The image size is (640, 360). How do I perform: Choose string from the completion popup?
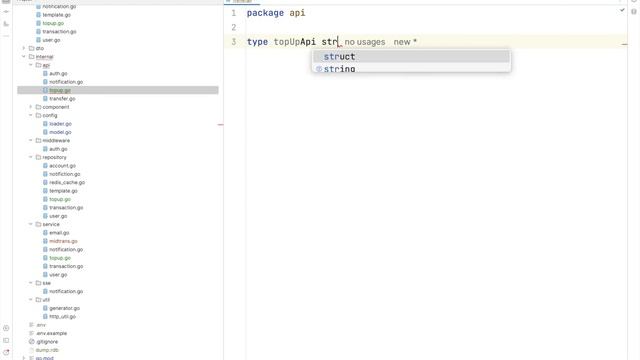click(411, 68)
